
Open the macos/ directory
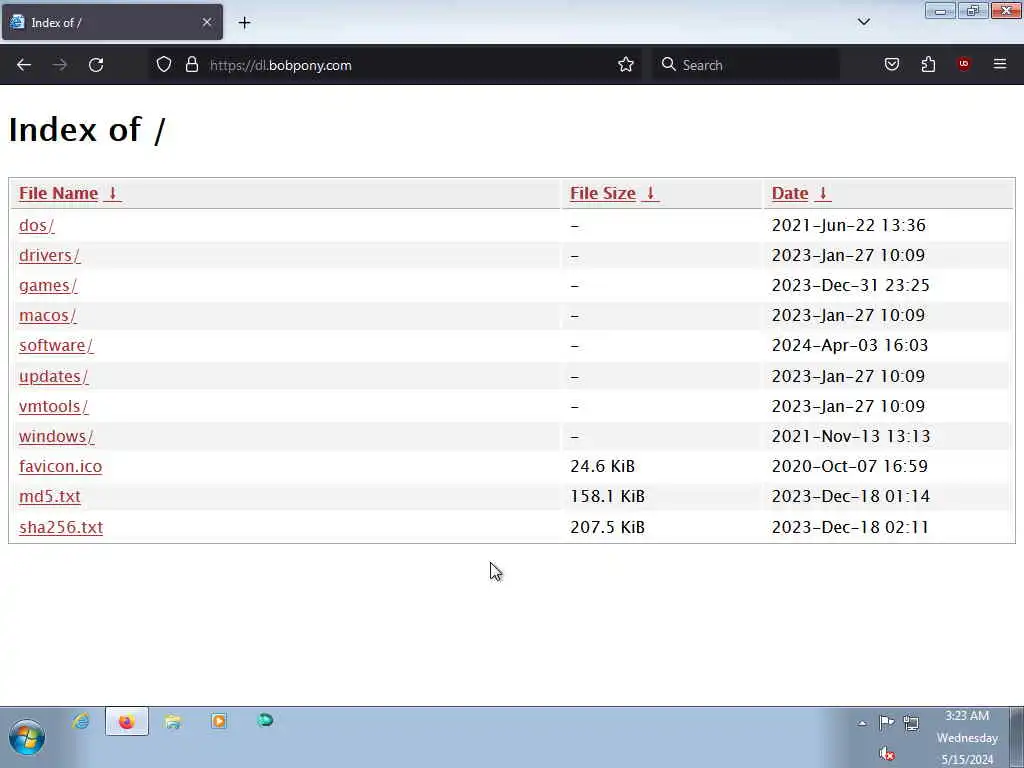click(48, 315)
